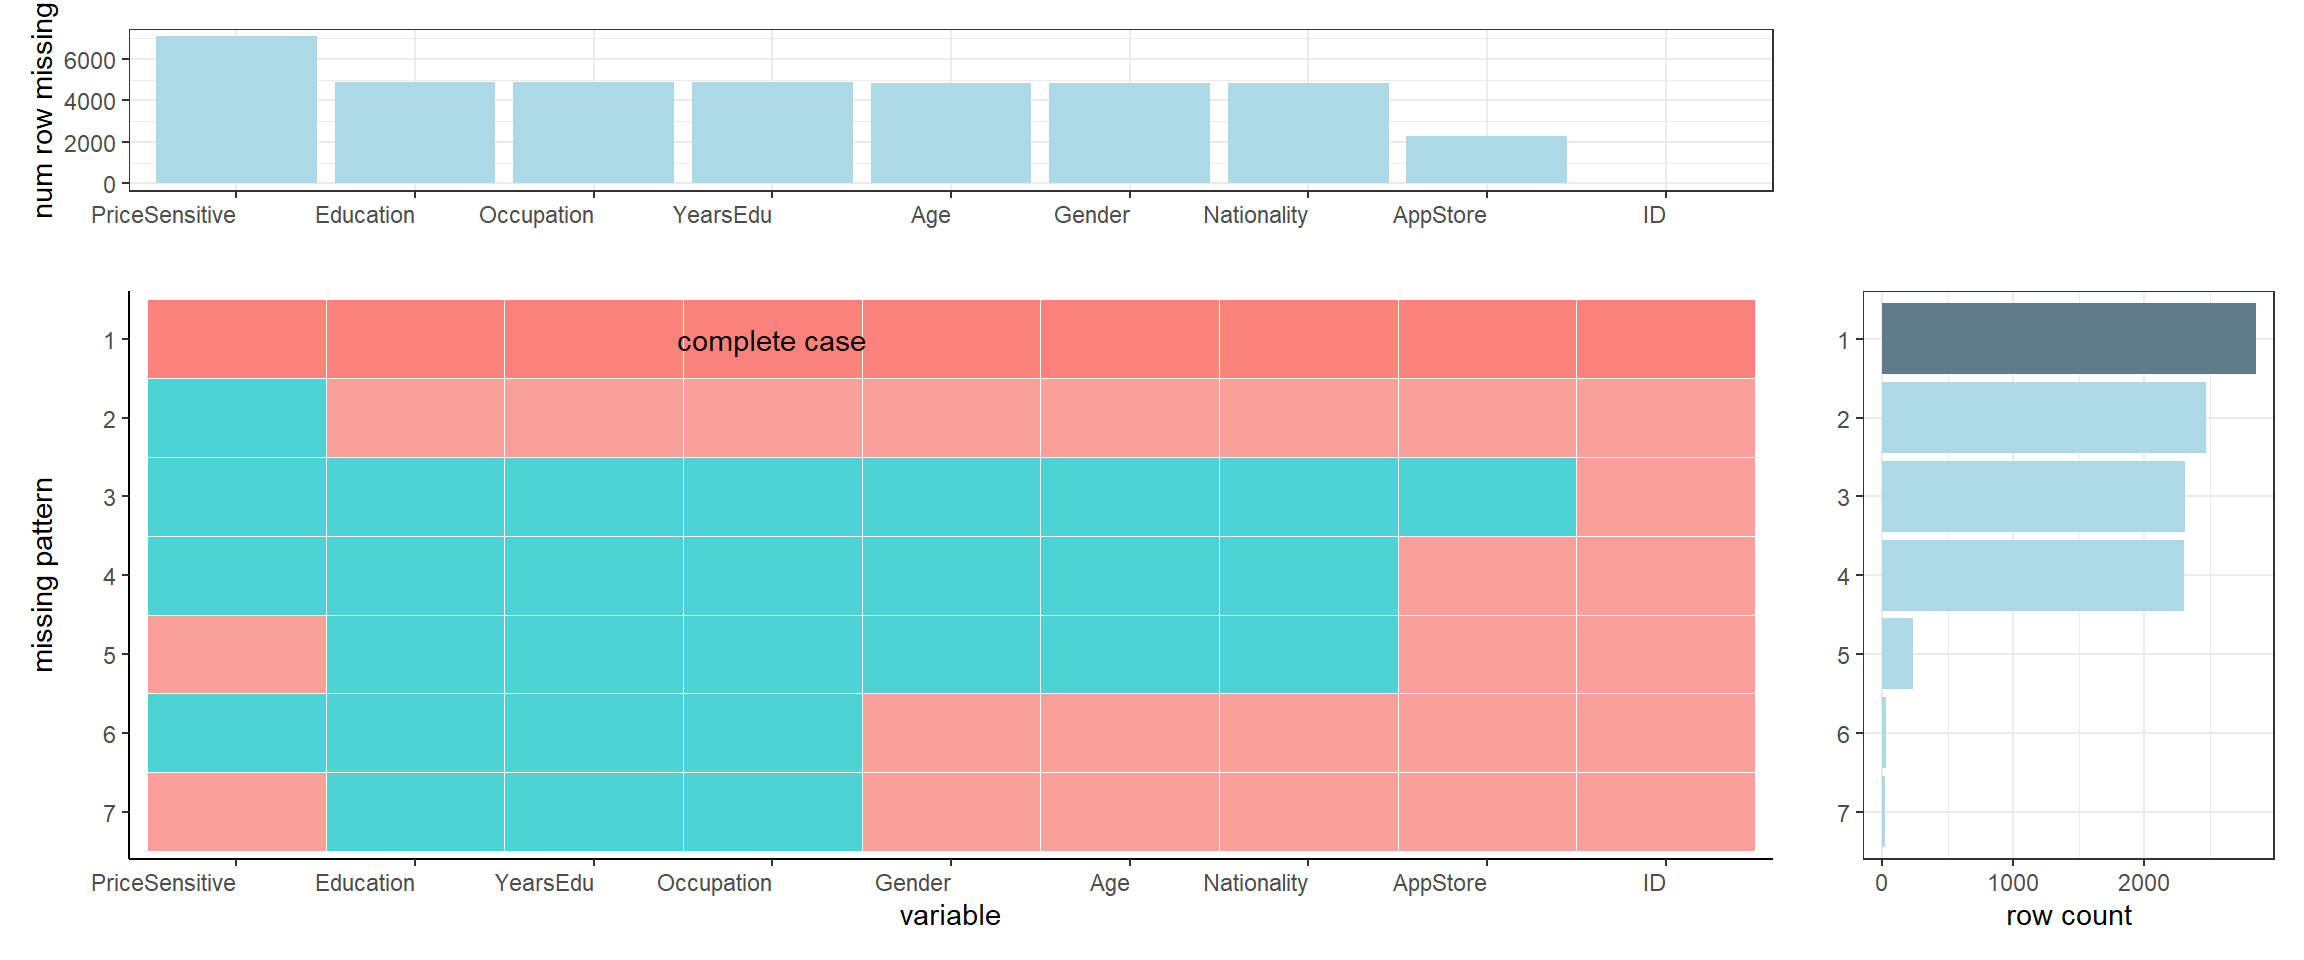Click the "complete case" annotation text
The width and height of the screenshot is (2304, 960).
pos(771,342)
